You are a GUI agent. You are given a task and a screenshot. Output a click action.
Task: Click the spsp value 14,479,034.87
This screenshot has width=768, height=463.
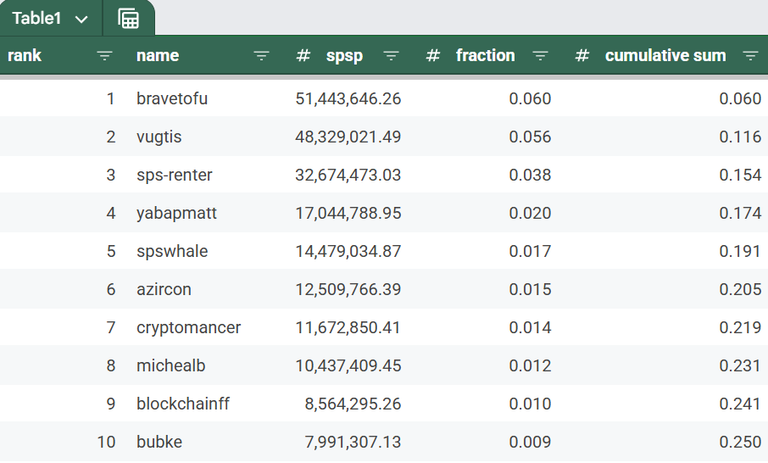(x=348, y=251)
